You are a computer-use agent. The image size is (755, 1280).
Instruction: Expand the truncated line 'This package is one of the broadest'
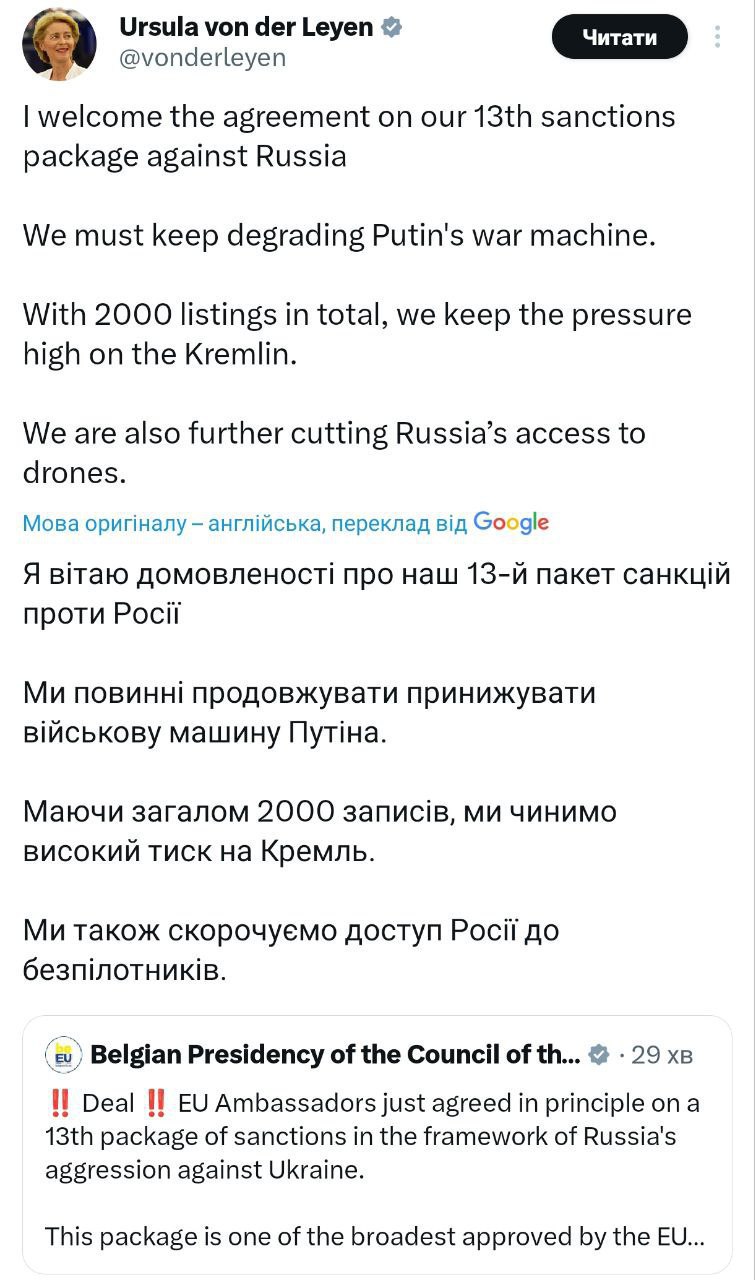point(374,1235)
